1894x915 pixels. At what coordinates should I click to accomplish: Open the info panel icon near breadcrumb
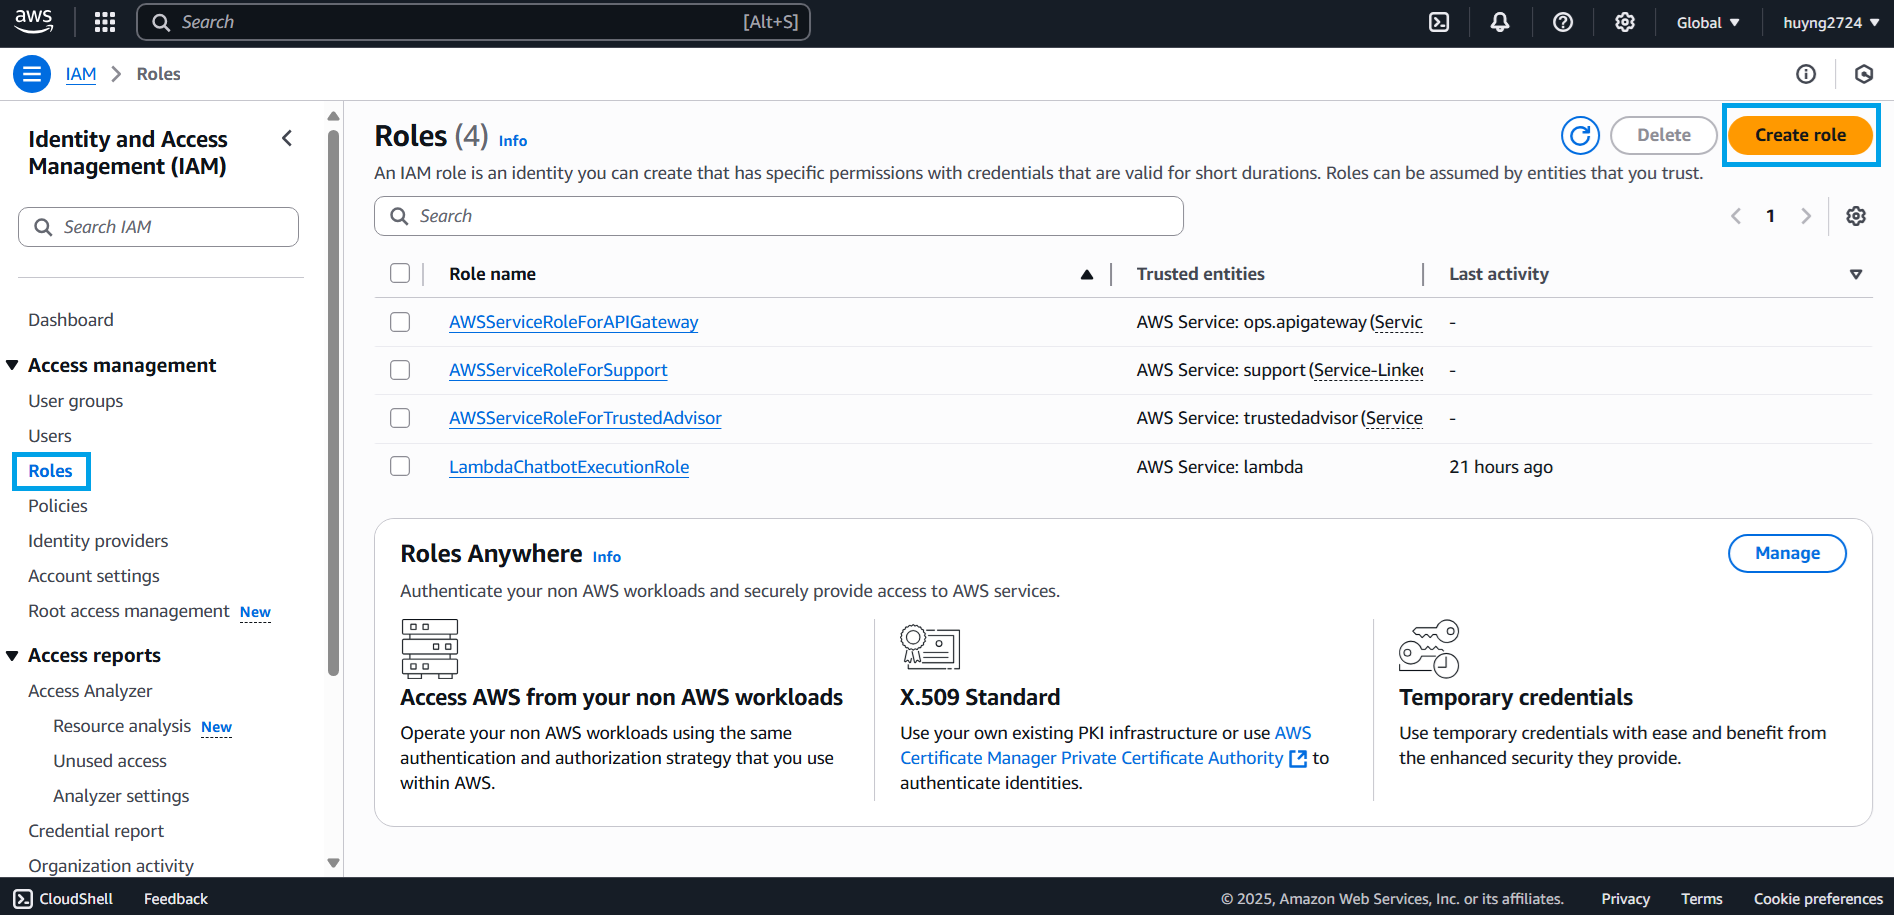tap(1806, 74)
